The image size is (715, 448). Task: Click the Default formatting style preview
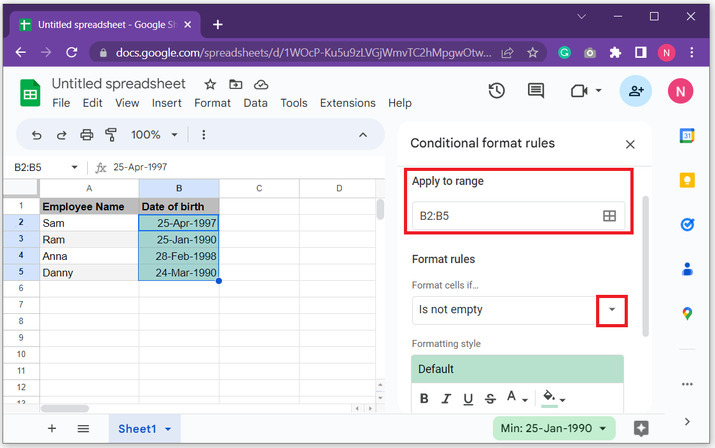tap(517, 369)
